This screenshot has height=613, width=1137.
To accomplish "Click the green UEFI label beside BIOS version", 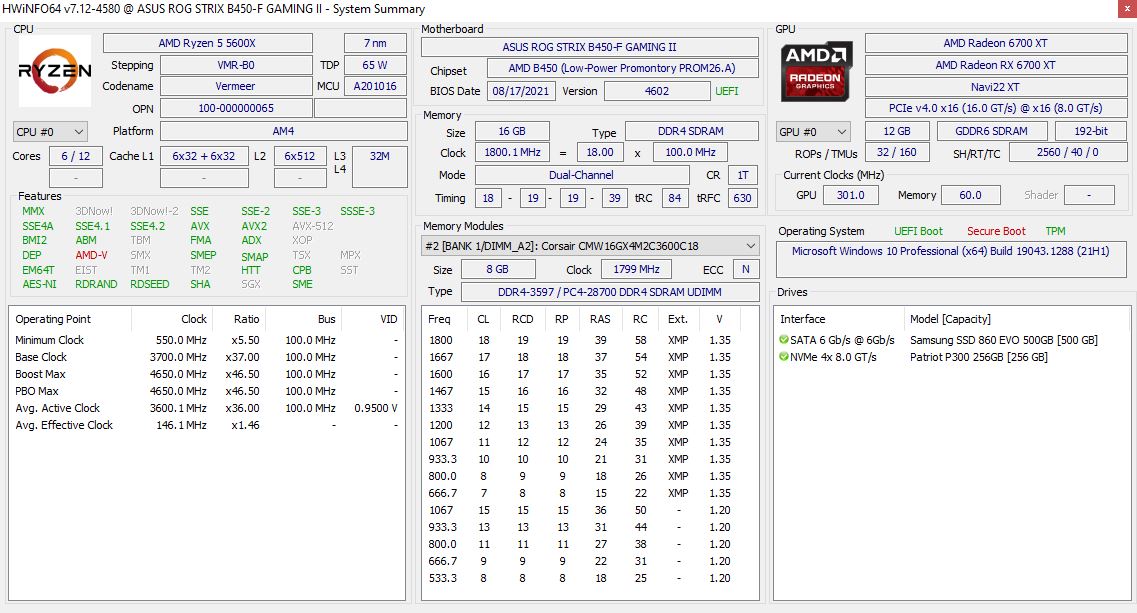I will [x=727, y=91].
